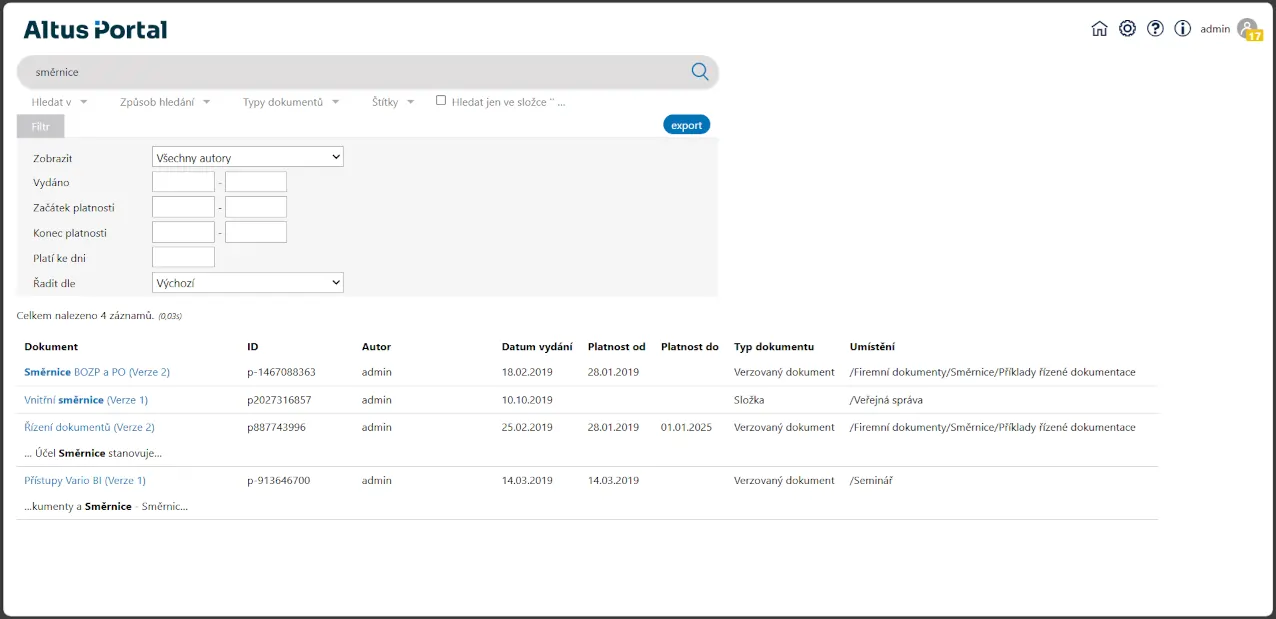Open settings via the gear icon
This screenshot has height=619, width=1276.
coord(1127,29)
